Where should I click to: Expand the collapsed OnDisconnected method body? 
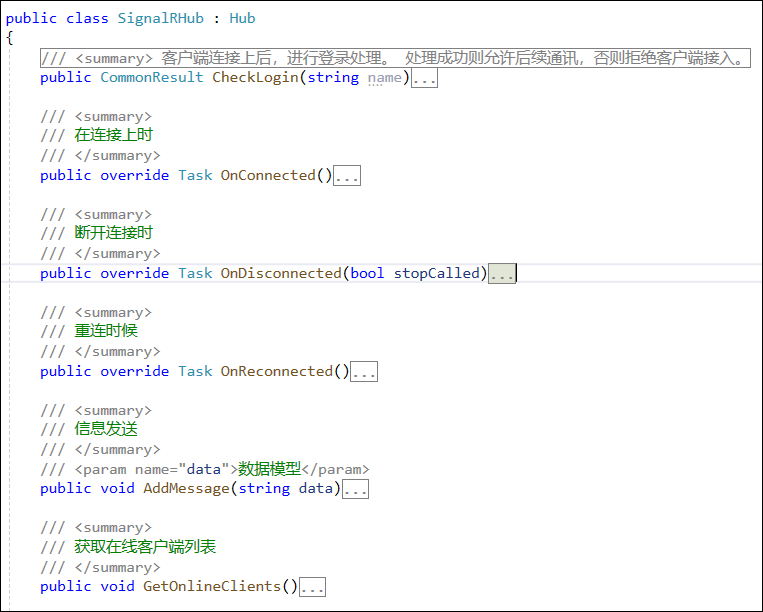coord(502,273)
